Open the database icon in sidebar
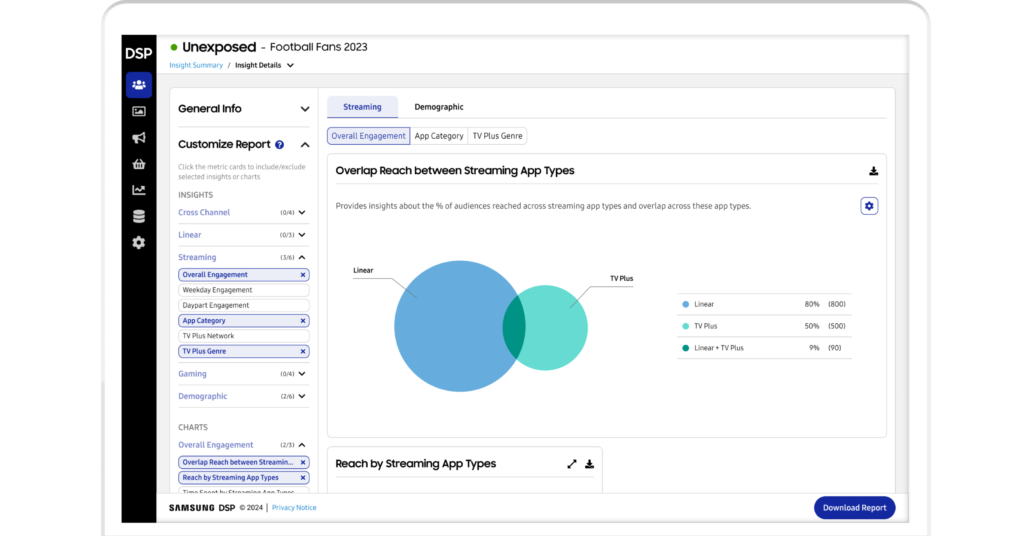 coord(138,216)
